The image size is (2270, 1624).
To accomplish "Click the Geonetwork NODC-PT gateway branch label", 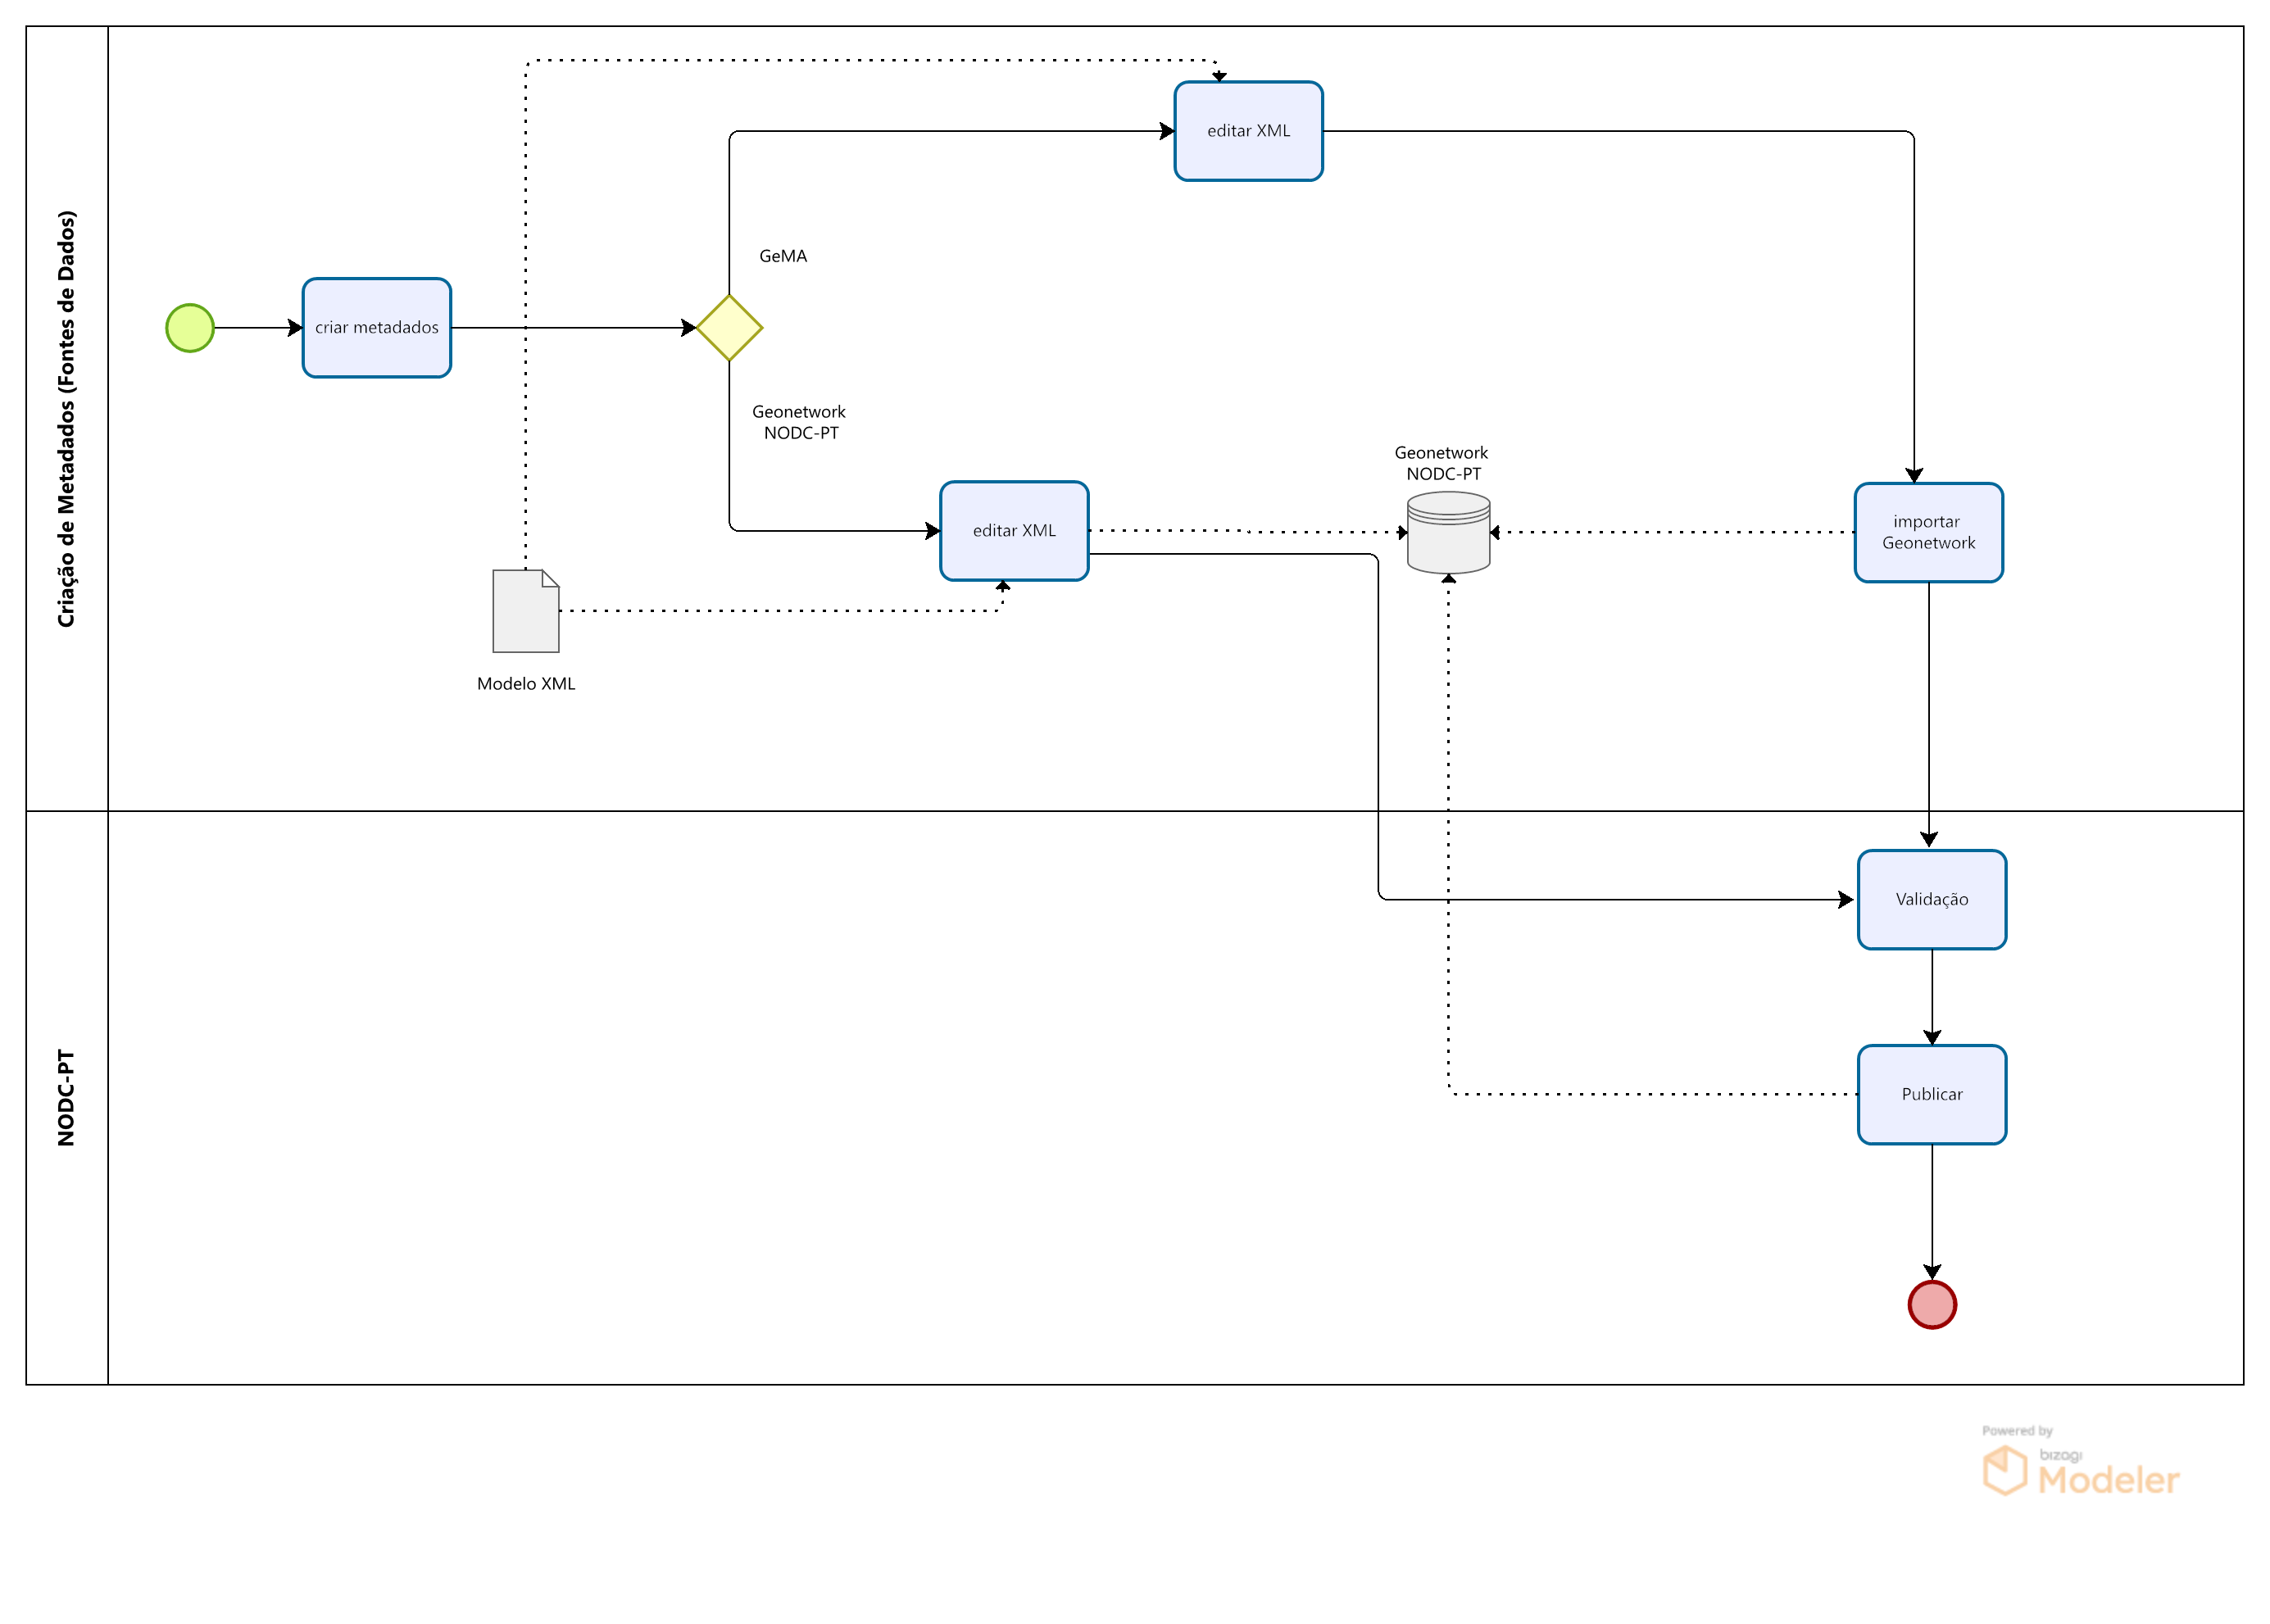I will [799, 422].
